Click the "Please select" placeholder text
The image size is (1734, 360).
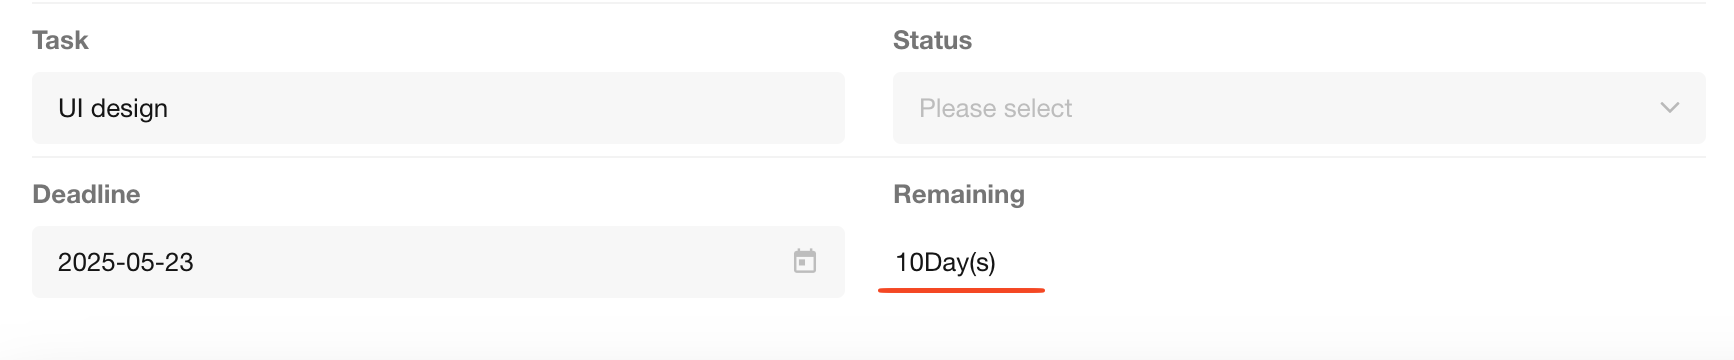(995, 108)
